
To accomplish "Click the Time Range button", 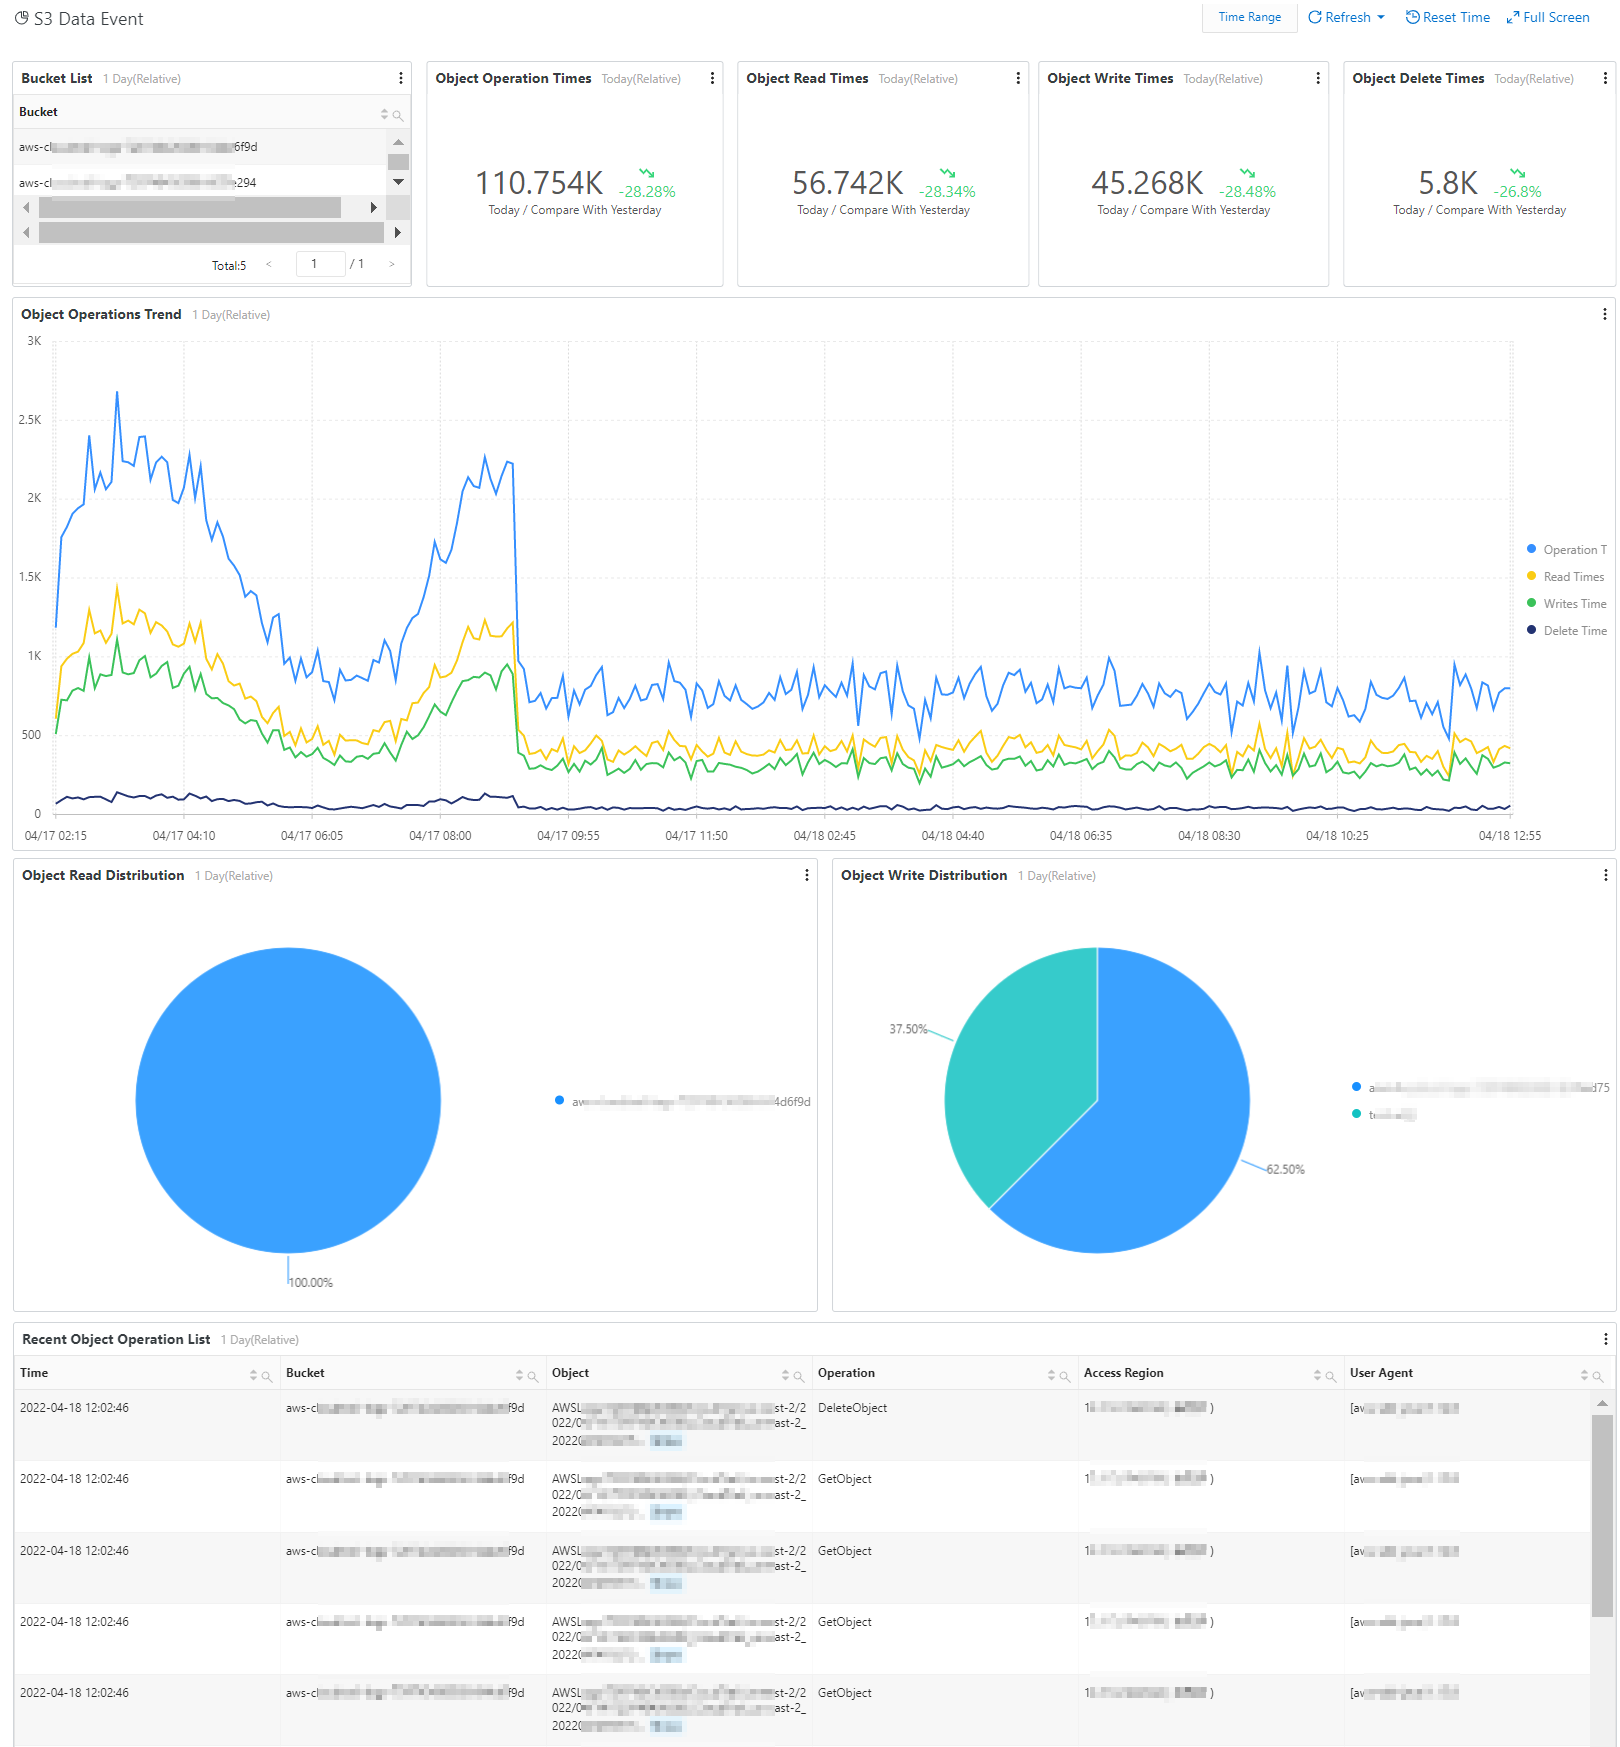I will click(x=1249, y=17).
